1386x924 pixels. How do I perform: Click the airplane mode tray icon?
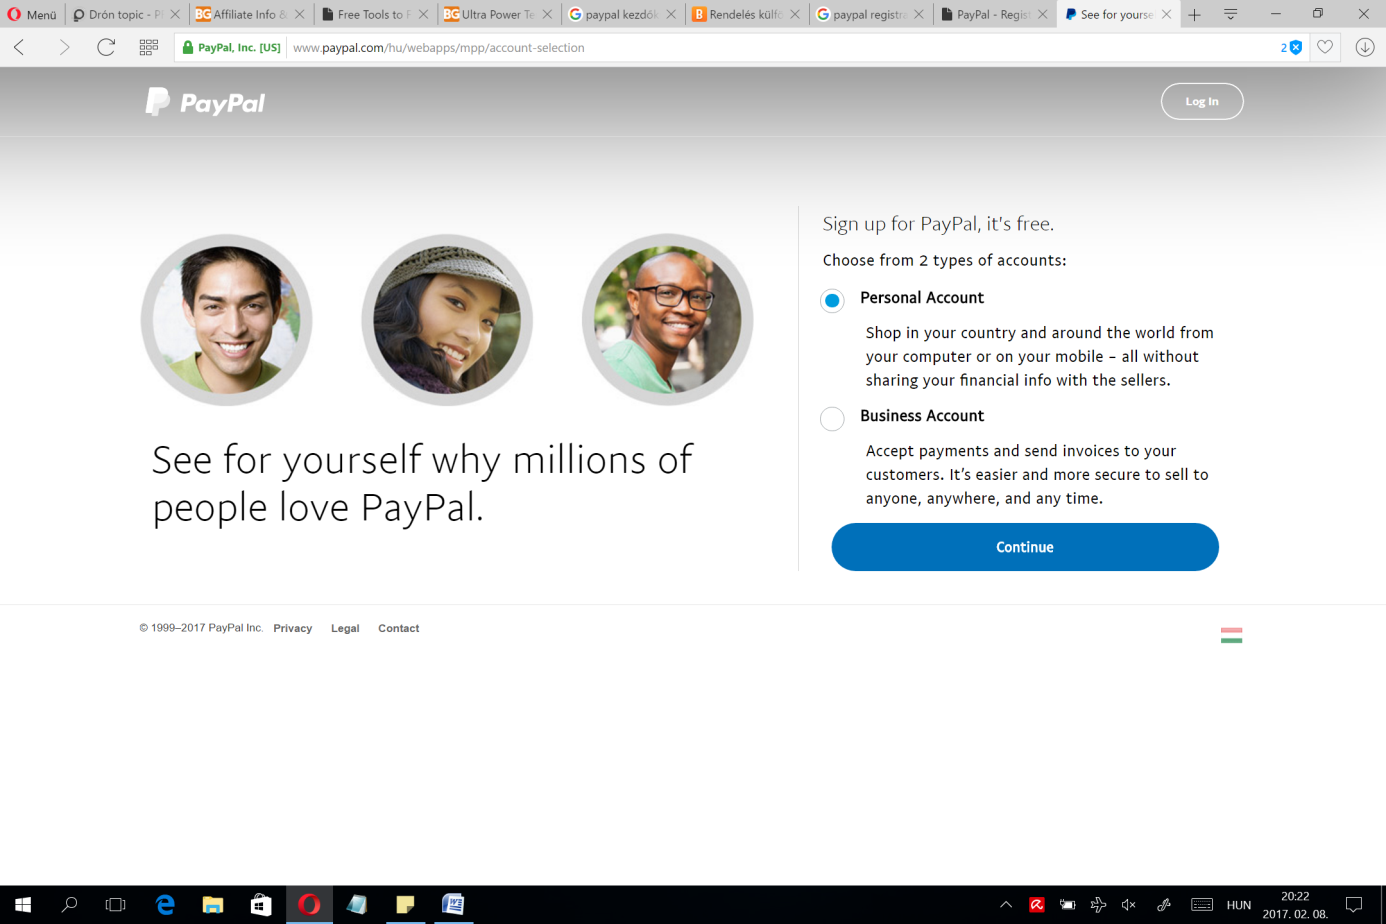pos(1098,904)
